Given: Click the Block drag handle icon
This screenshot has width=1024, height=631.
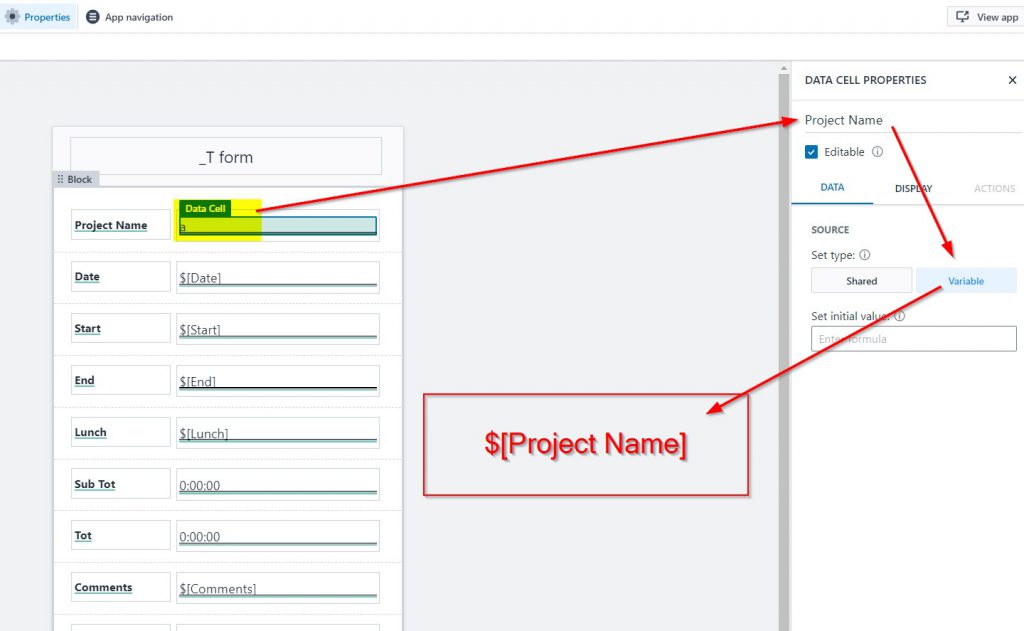Looking at the screenshot, I should coord(60,179).
